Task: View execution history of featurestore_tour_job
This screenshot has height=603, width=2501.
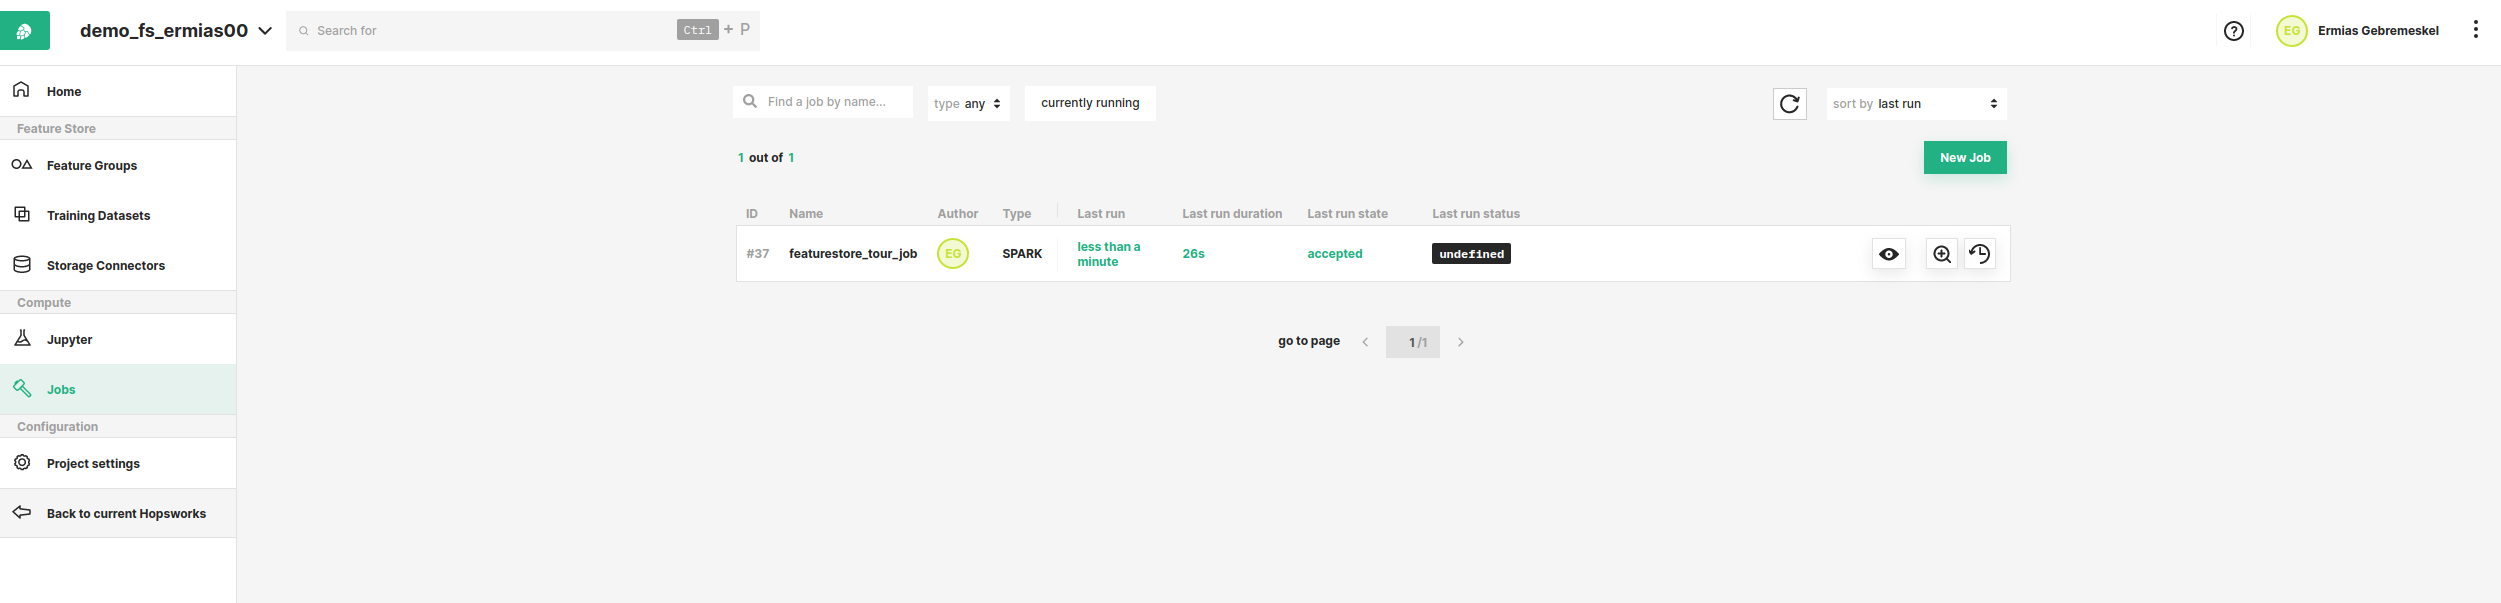Action: pyautogui.click(x=1979, y=254)
